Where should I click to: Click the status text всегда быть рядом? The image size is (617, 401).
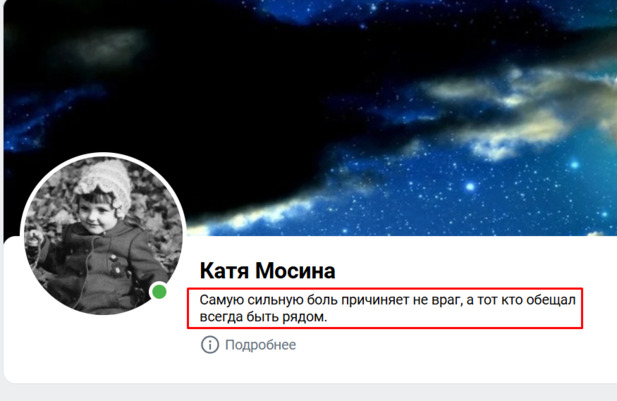263,316
